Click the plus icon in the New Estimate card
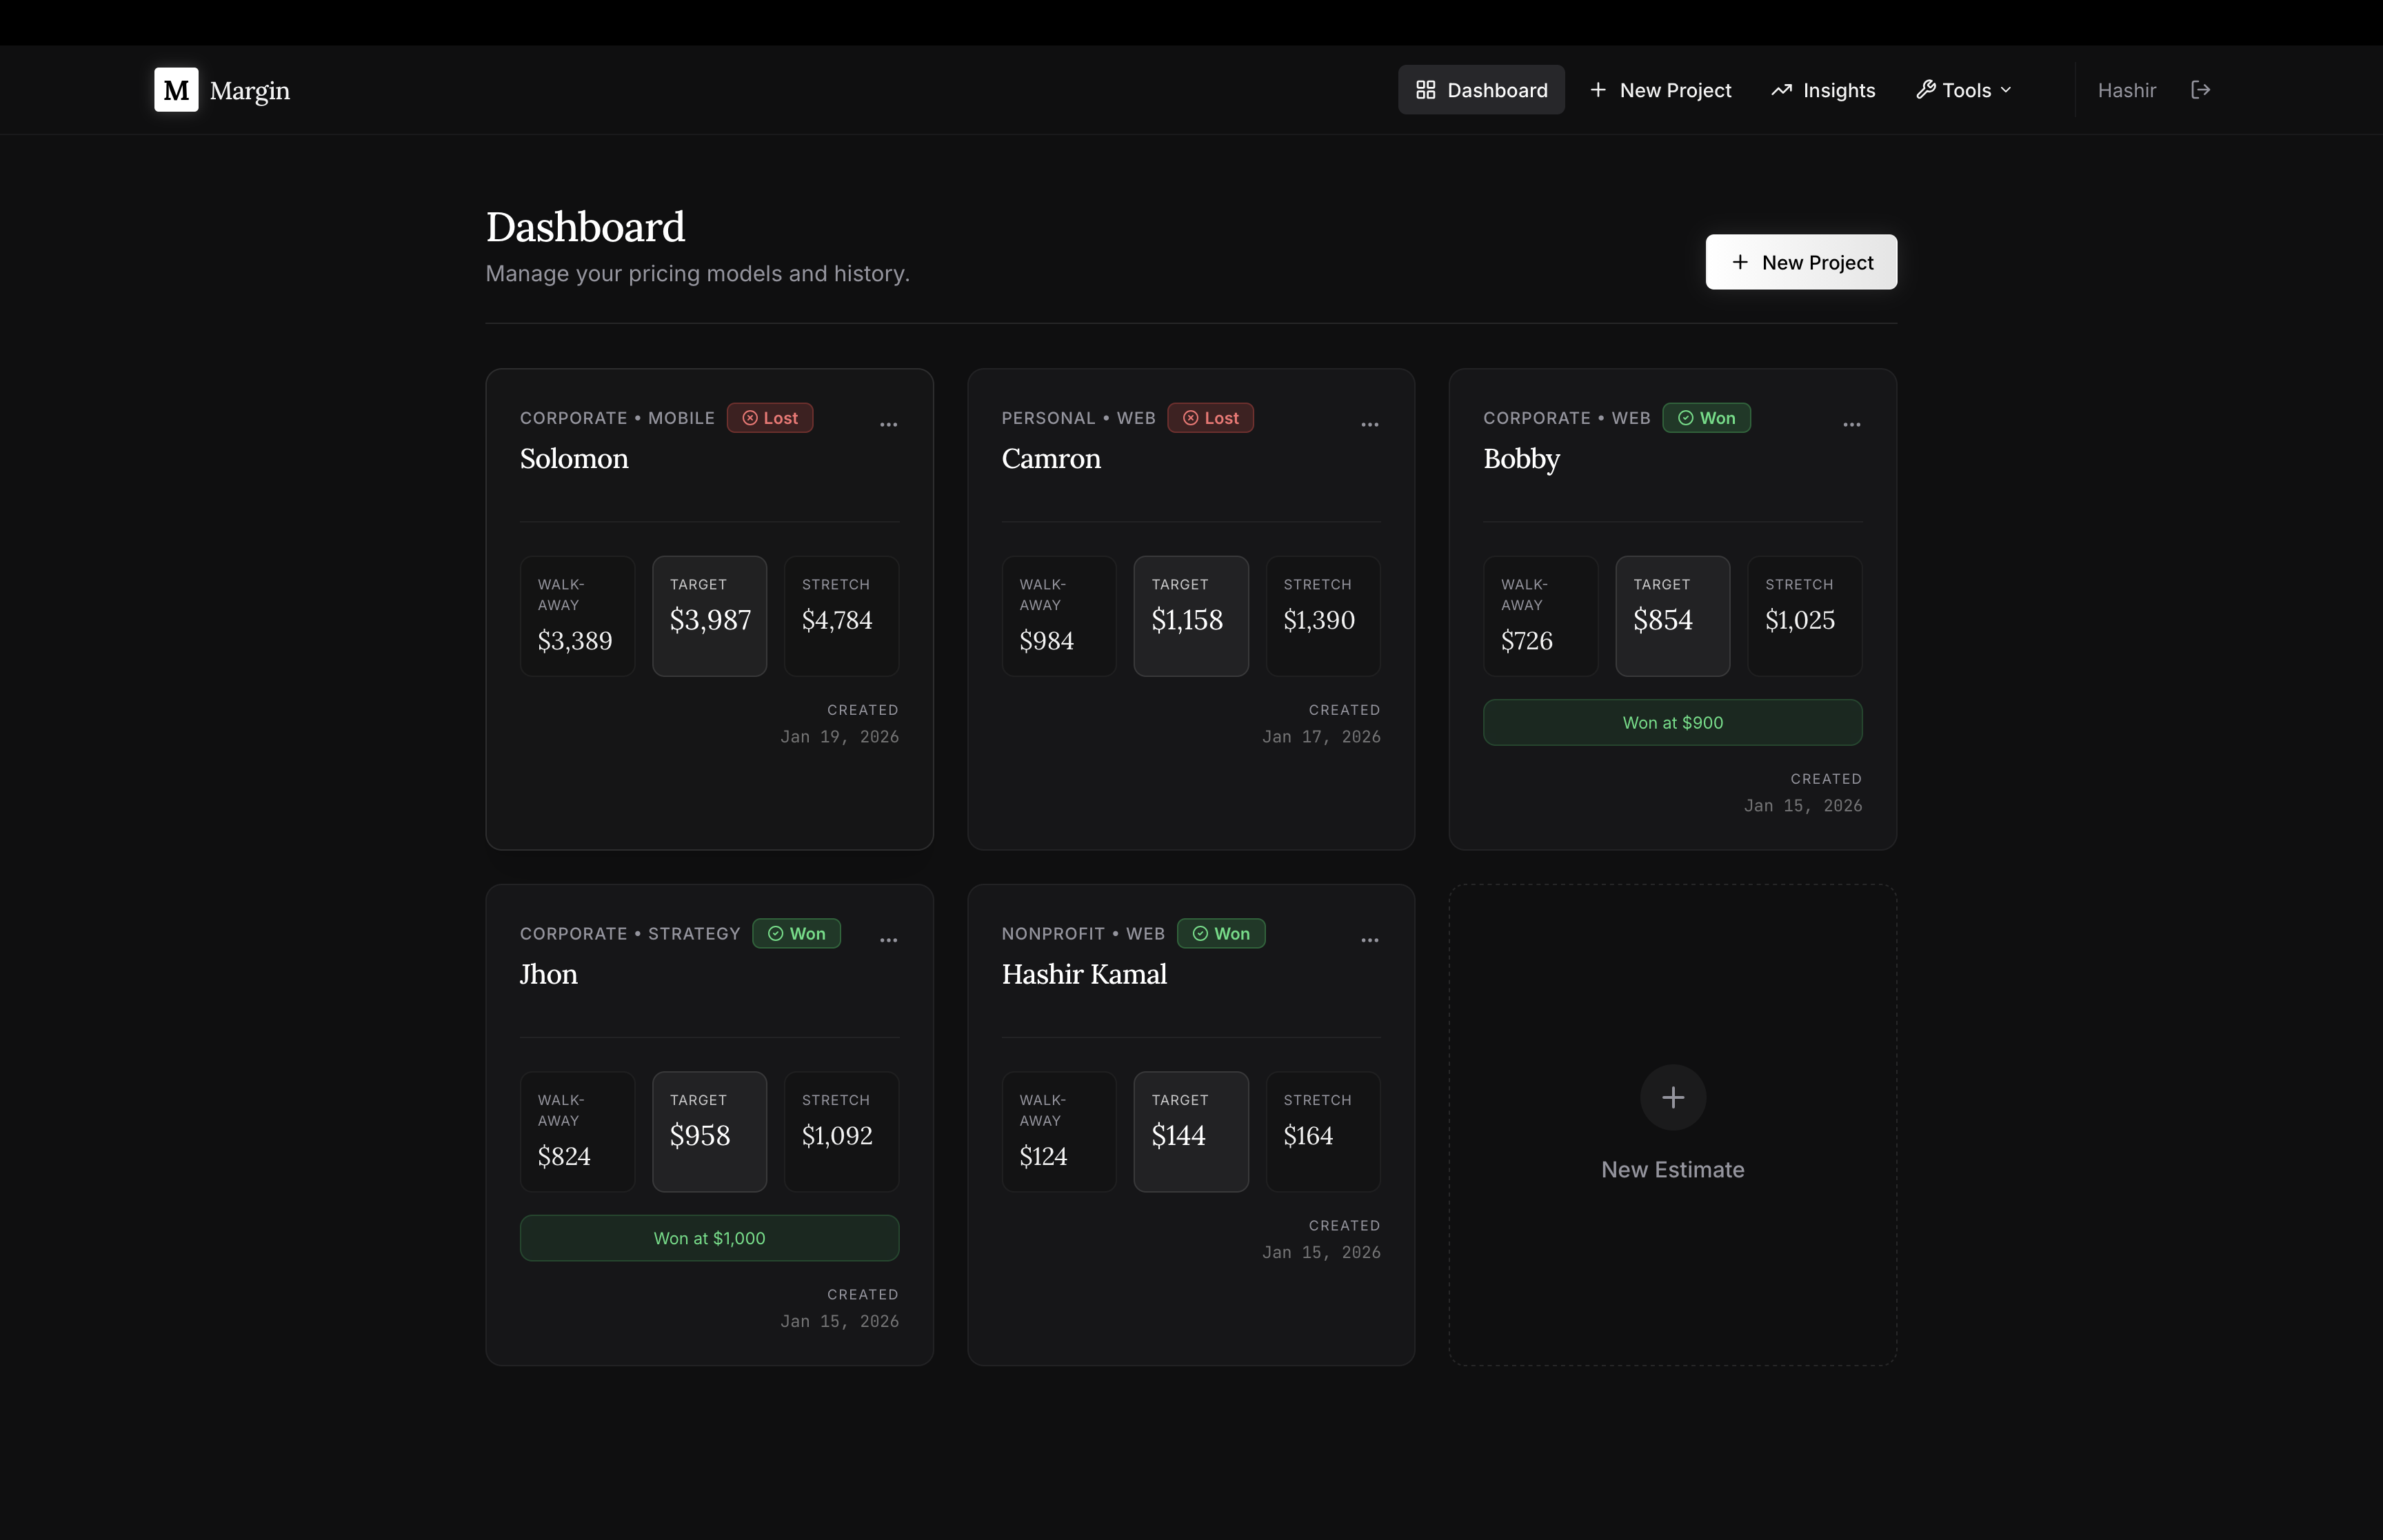The width and height of the screenshot is (2383, 1540). point(1672,1097)
